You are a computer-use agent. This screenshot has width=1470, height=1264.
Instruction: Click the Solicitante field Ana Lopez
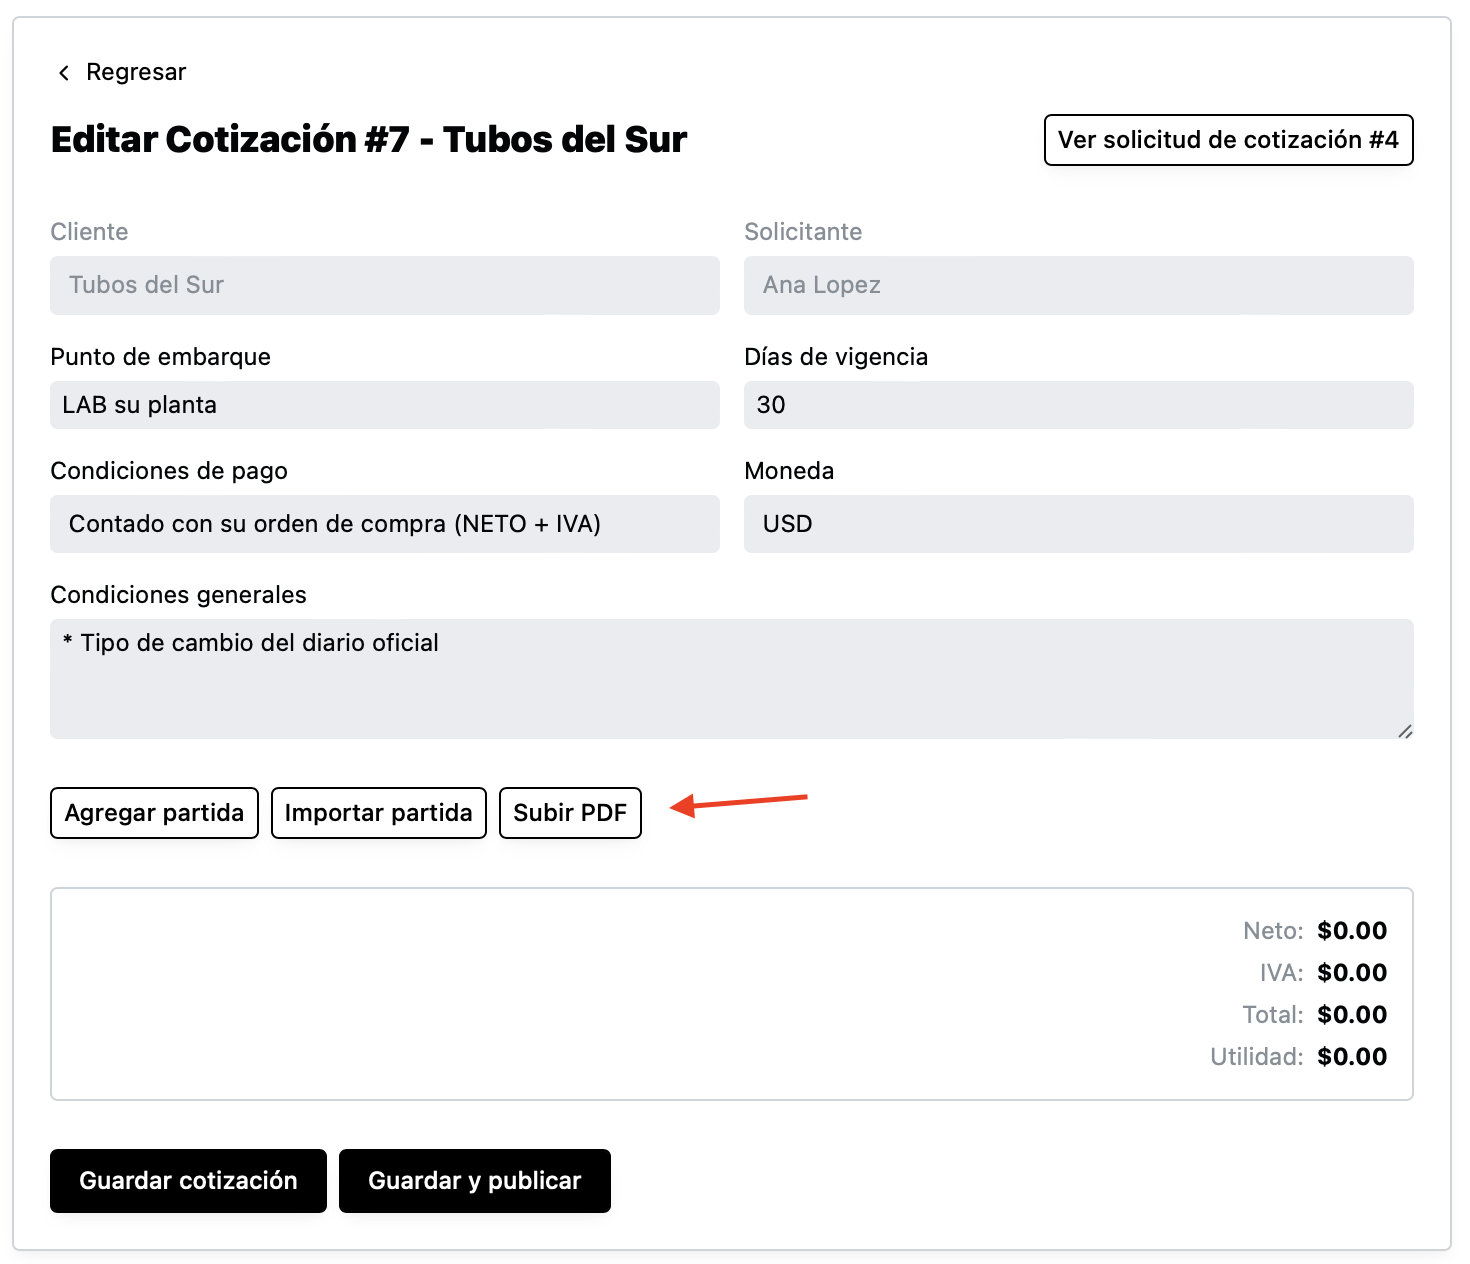pyautogui.click(x=1078, y=285)
